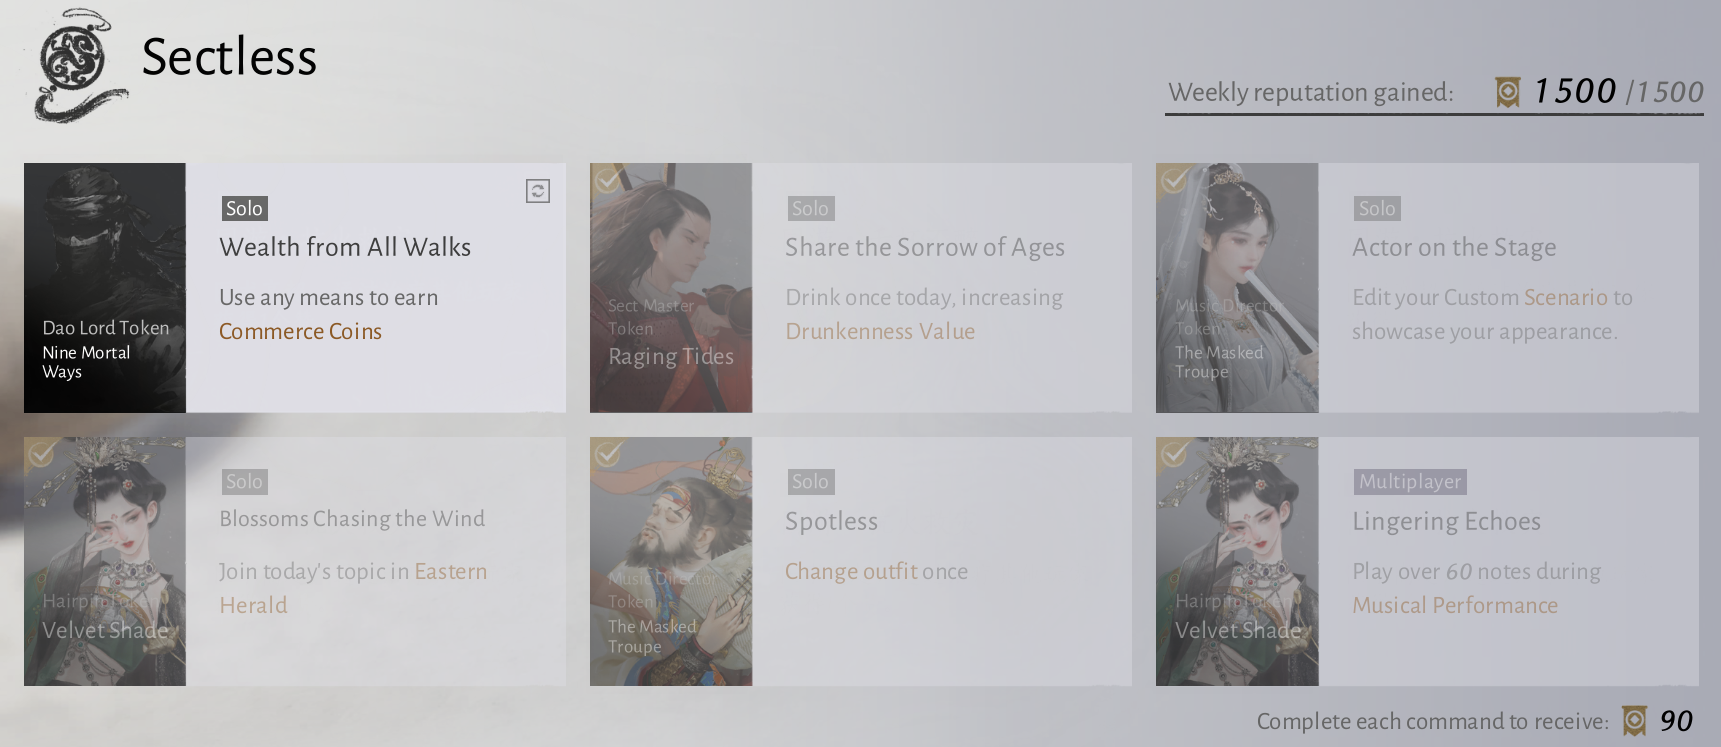1721x747 pixels.
Task: Refresh the Wealth from All Walks command
Action: click(538, 191)
